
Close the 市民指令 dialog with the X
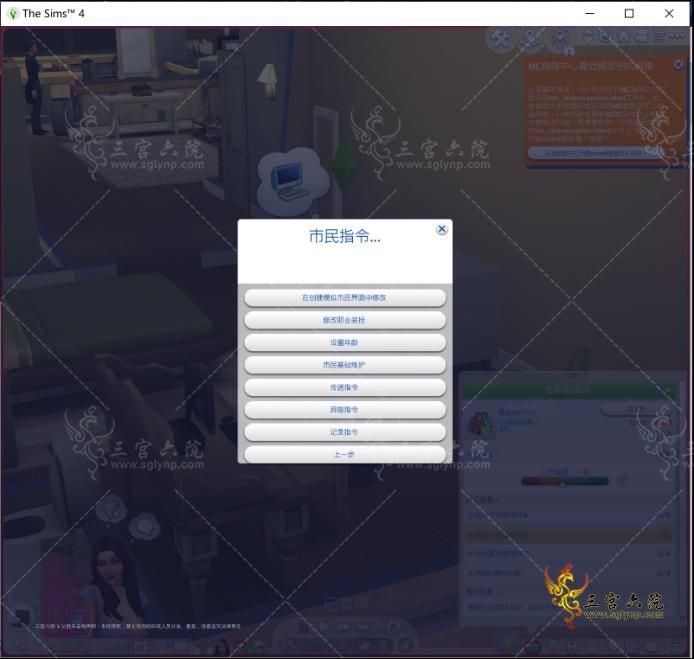point(441,229)
